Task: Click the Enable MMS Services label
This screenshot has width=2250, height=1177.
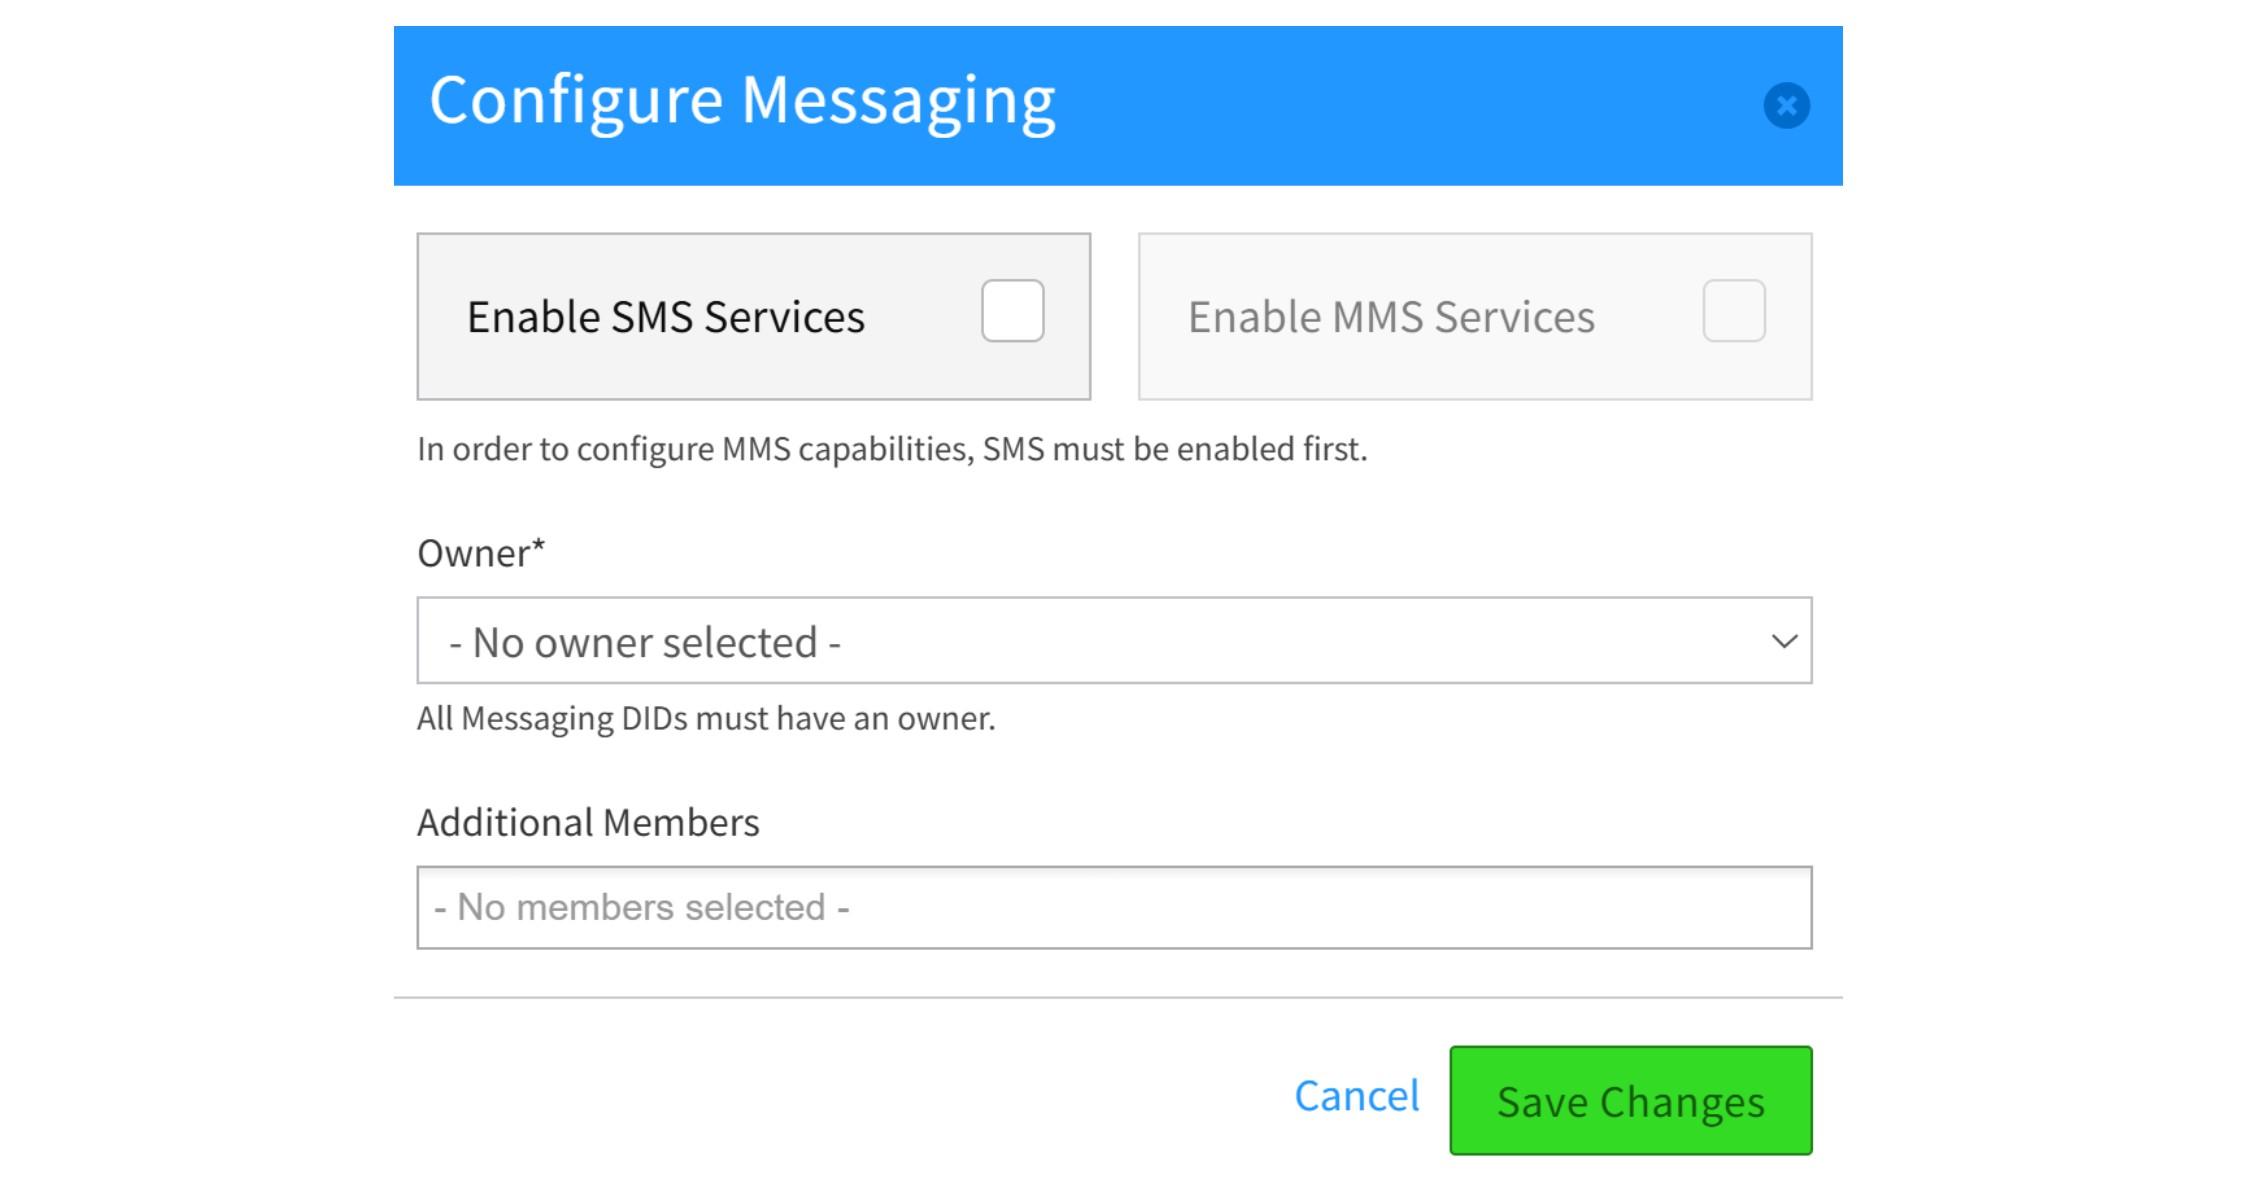Action: pyautogui.click(x=1390, y=317)
